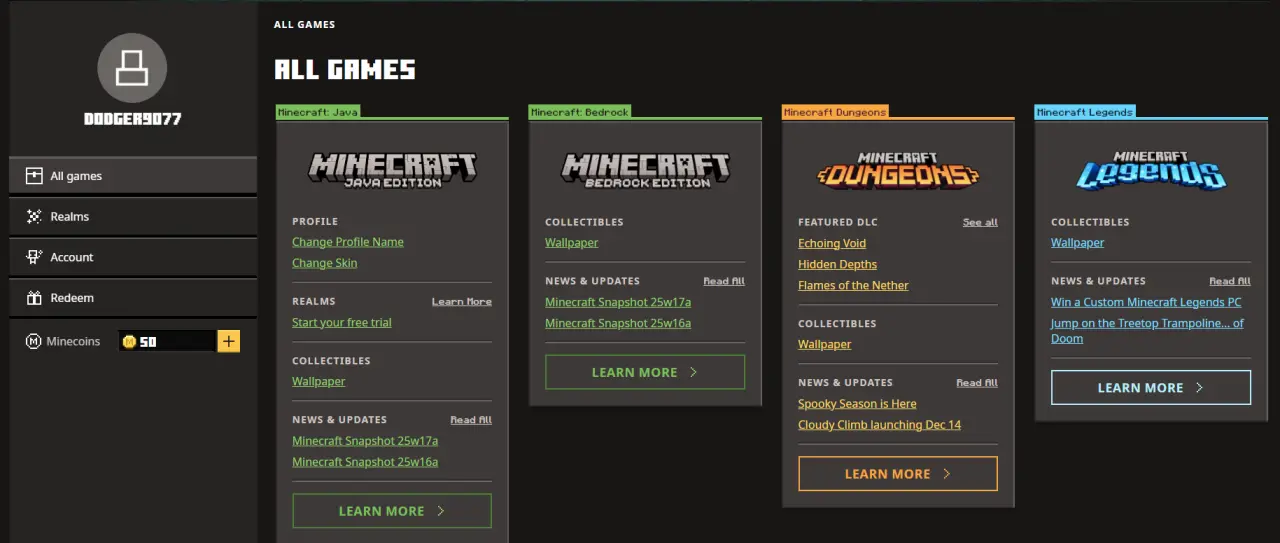This screenshot has width=1280, height=543.
Task: Open Learn More link beside Realms
Action: point(462,301)
